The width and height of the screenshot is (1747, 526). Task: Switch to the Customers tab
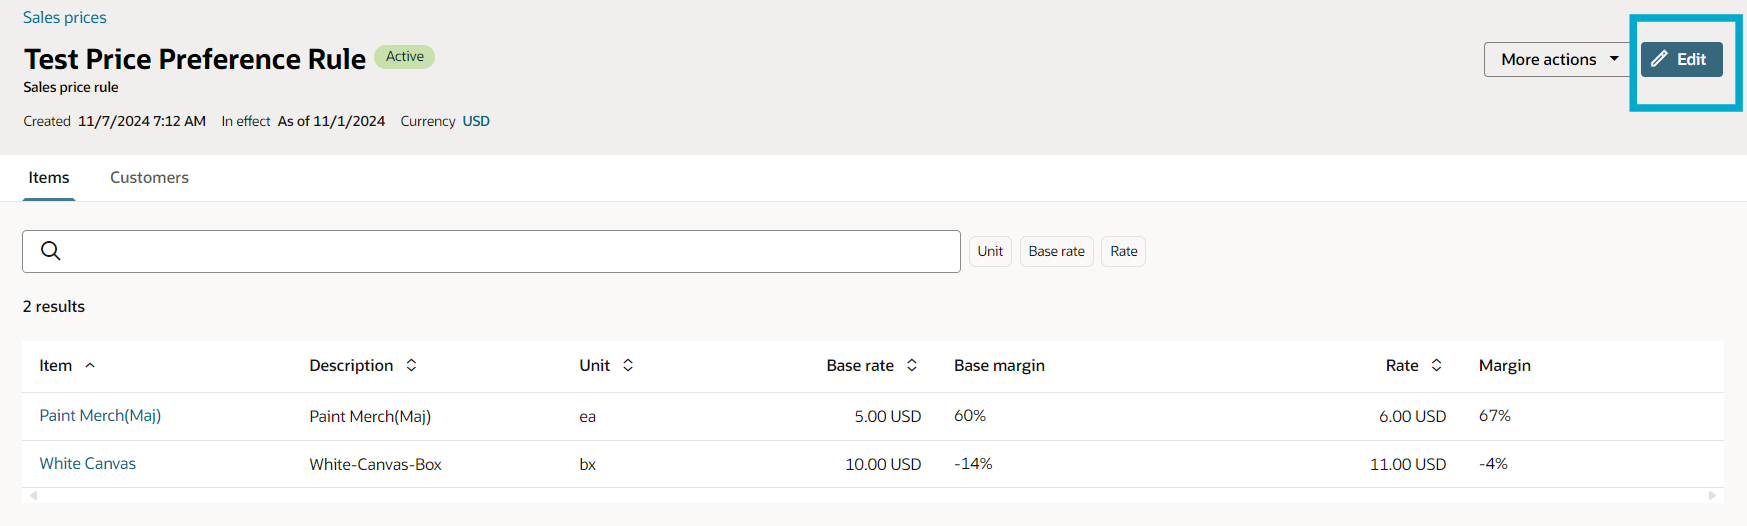(x=149, y=177)
